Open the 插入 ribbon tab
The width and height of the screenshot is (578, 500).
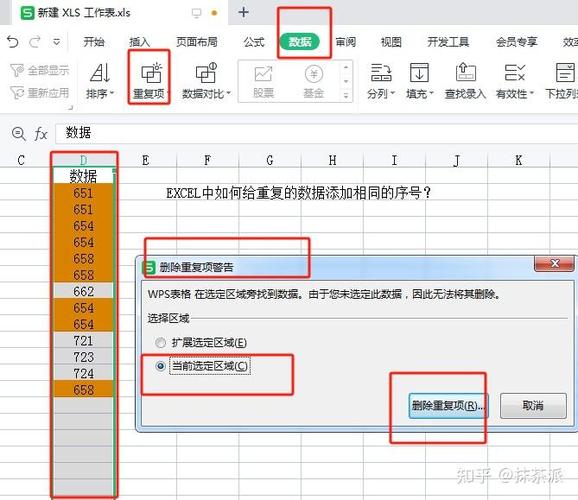point(140,42)
